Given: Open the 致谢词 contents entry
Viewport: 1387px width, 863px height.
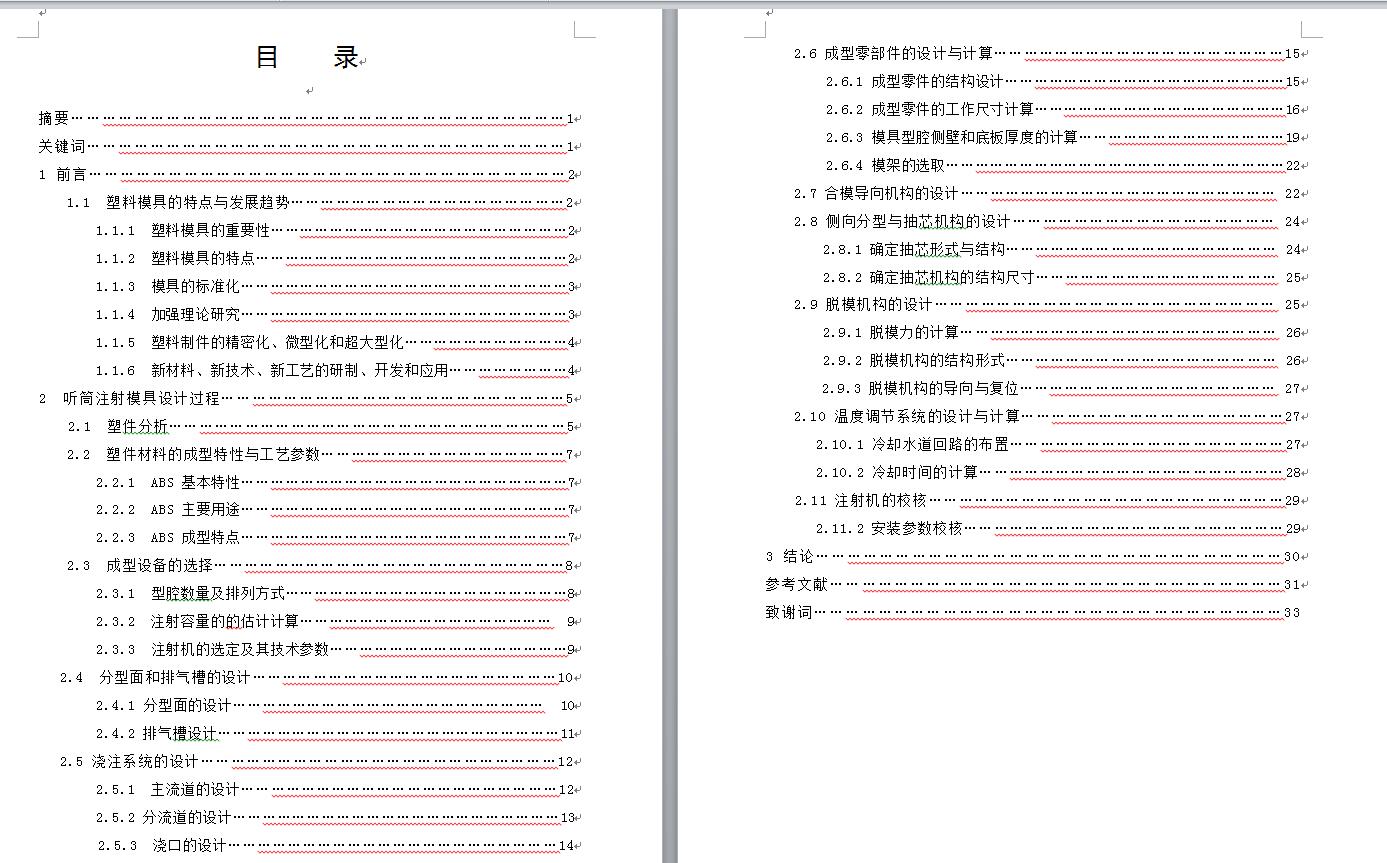Looking at the screenshot, I should (1033, 612).
